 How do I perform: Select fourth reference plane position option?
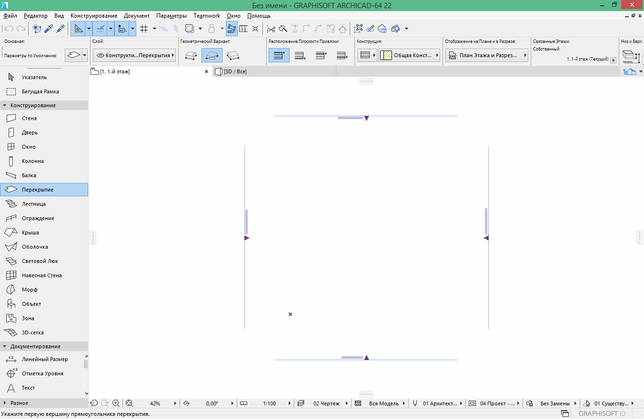click(342, 55)
